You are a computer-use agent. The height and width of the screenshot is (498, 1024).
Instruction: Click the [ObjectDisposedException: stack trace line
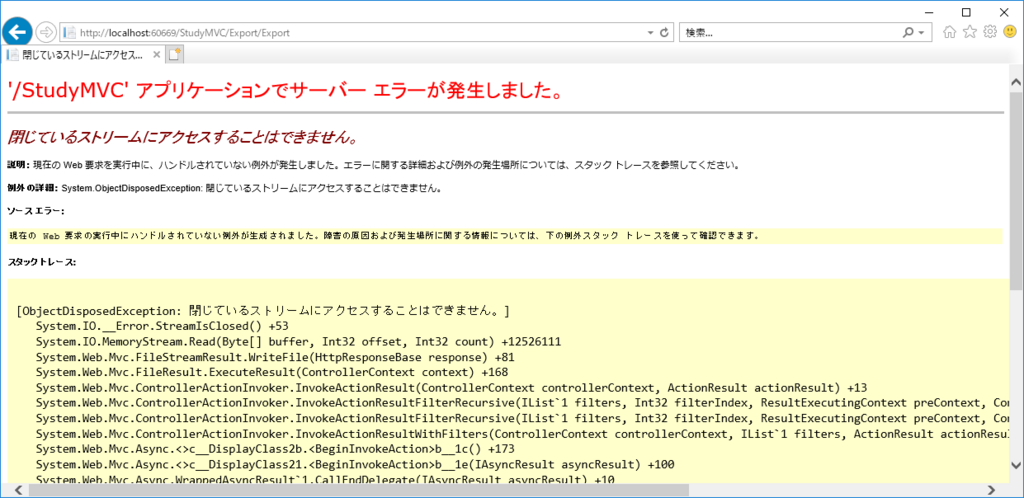click(x=263, y=310)
